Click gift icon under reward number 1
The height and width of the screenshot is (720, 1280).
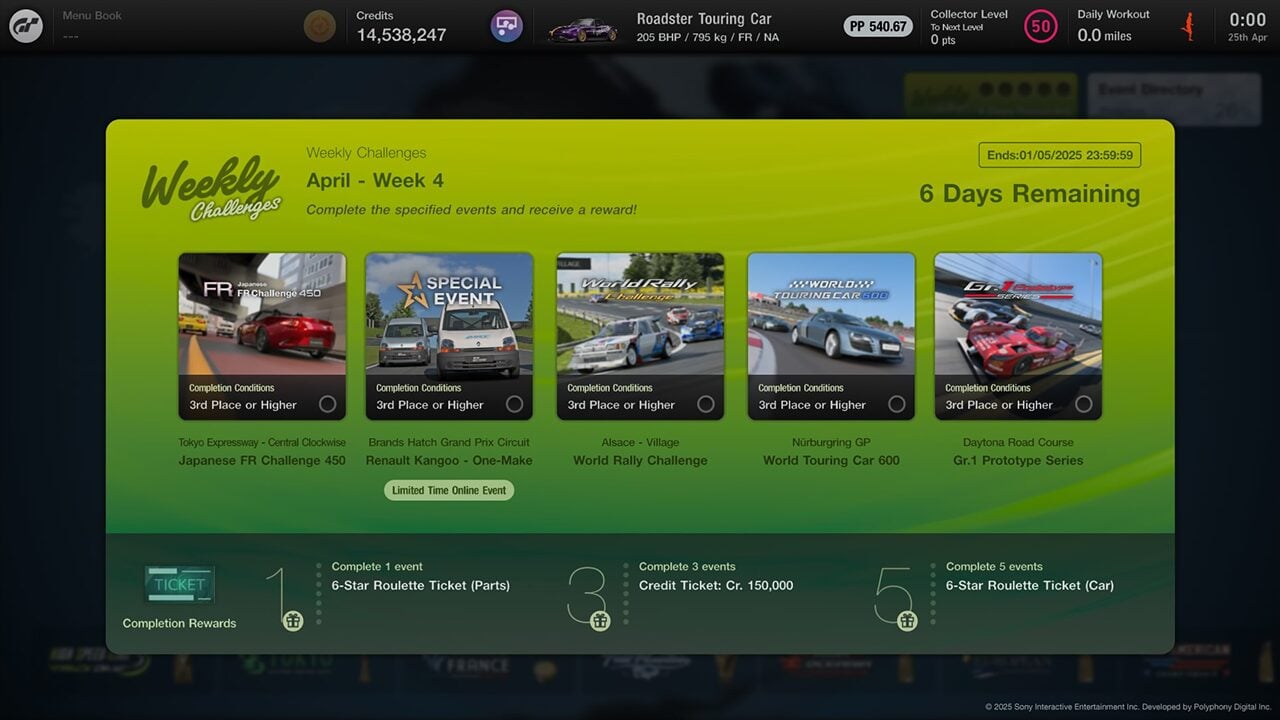coord(293,621)
